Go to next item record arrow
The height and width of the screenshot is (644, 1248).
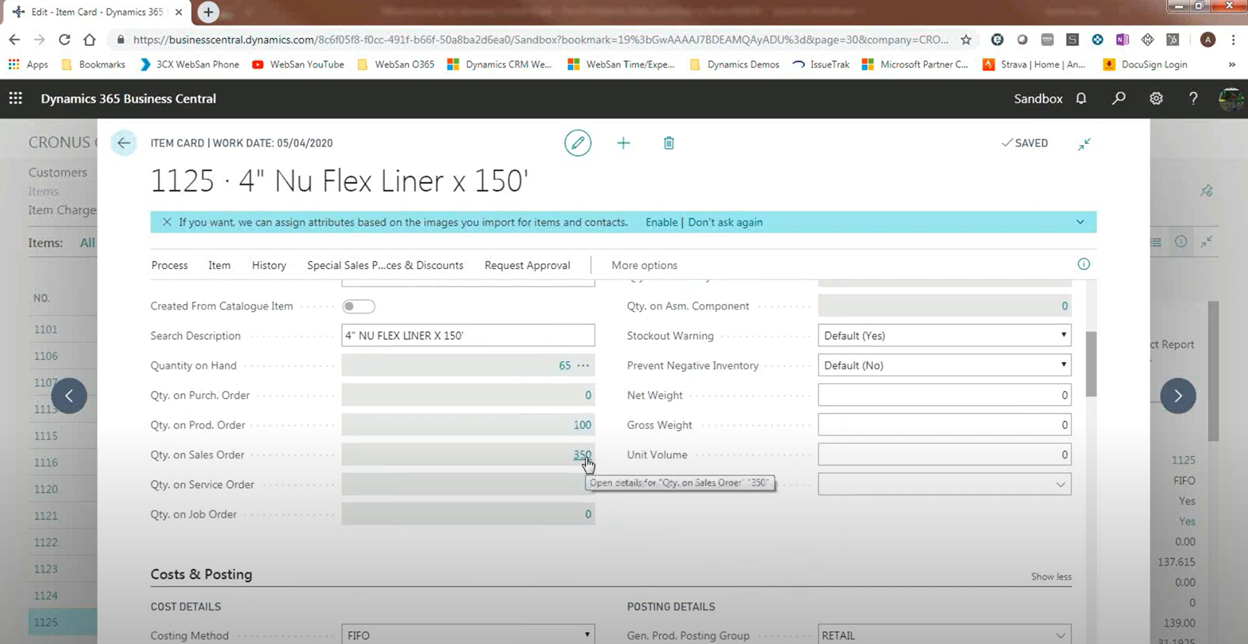[1178, 396]
